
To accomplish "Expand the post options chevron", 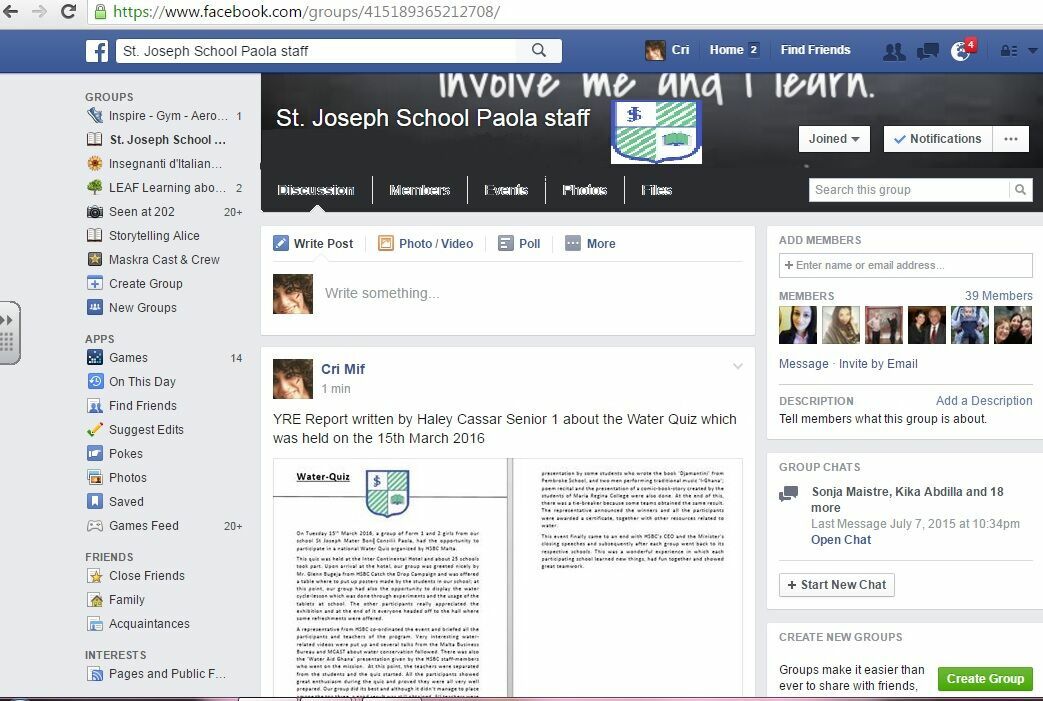I will [x=738, y=367].
